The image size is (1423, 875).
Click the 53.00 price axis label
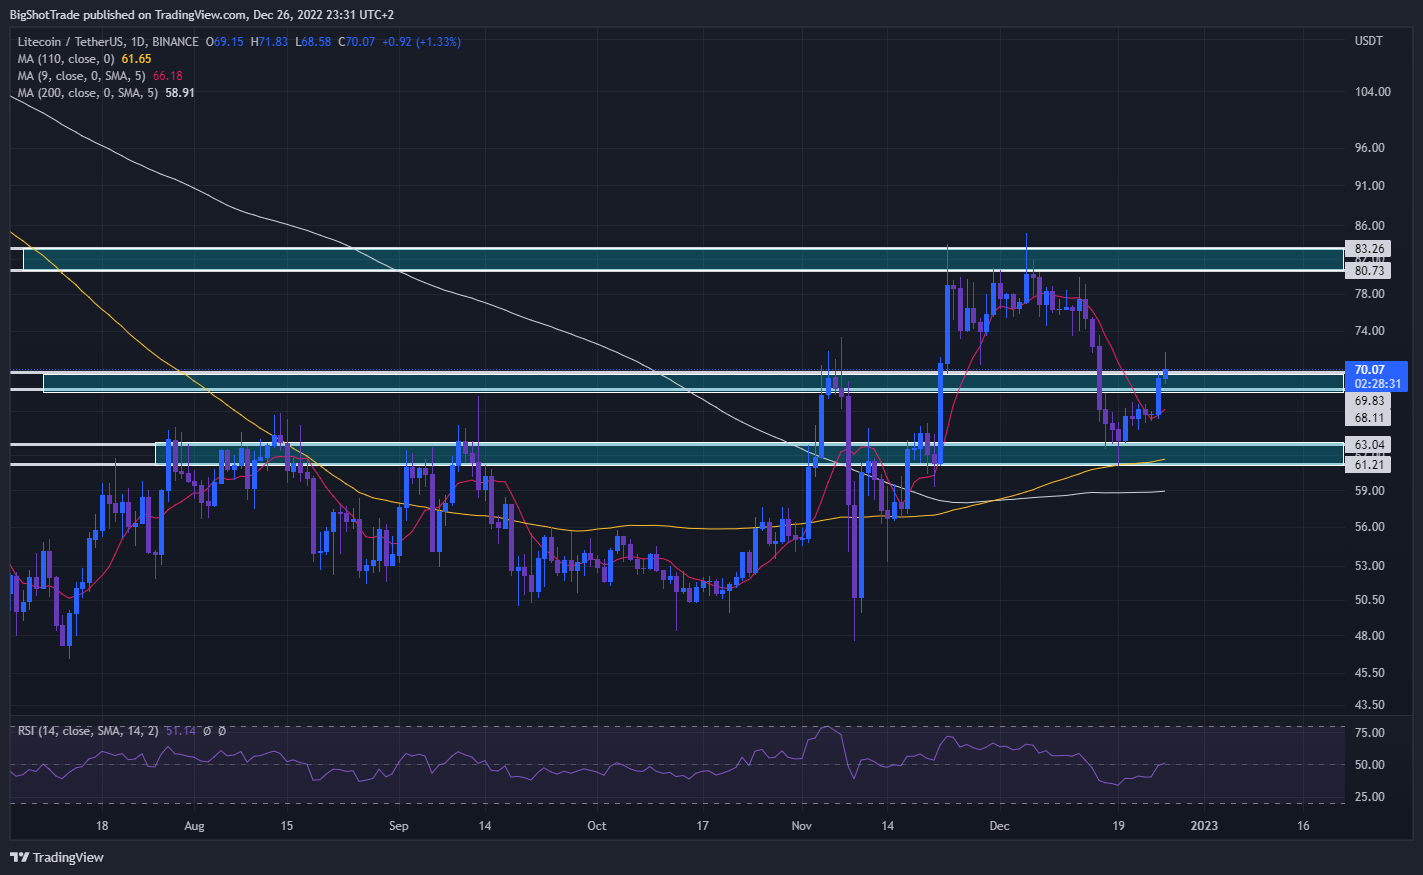[x=1369, y=566]
